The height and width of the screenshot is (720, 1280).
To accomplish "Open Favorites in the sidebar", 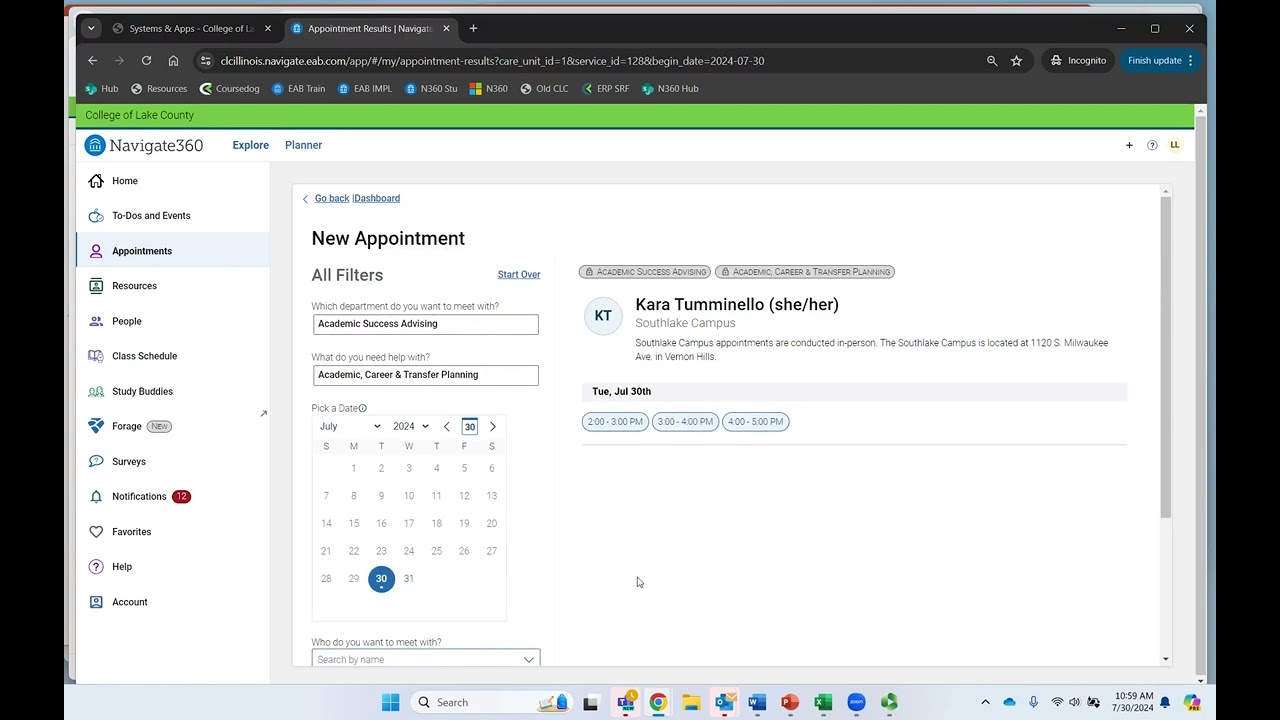I will [131, 532].
